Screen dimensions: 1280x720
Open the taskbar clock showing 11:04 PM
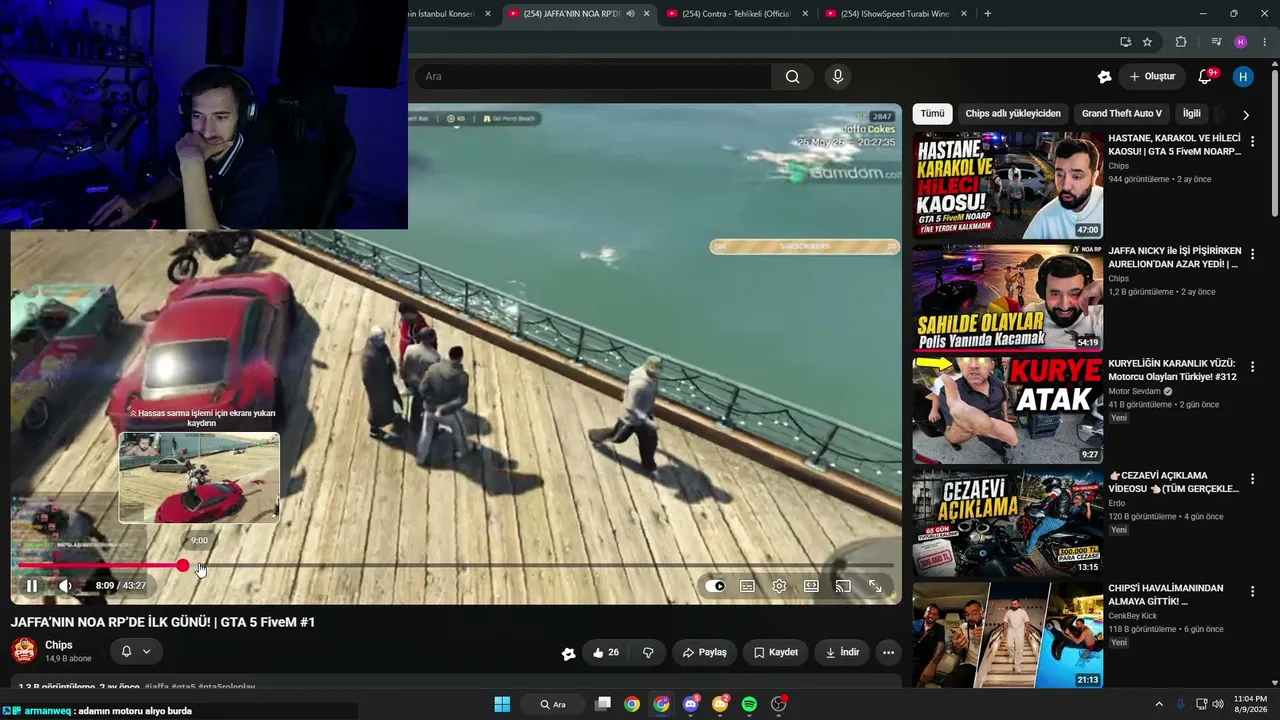point(1250,704)
